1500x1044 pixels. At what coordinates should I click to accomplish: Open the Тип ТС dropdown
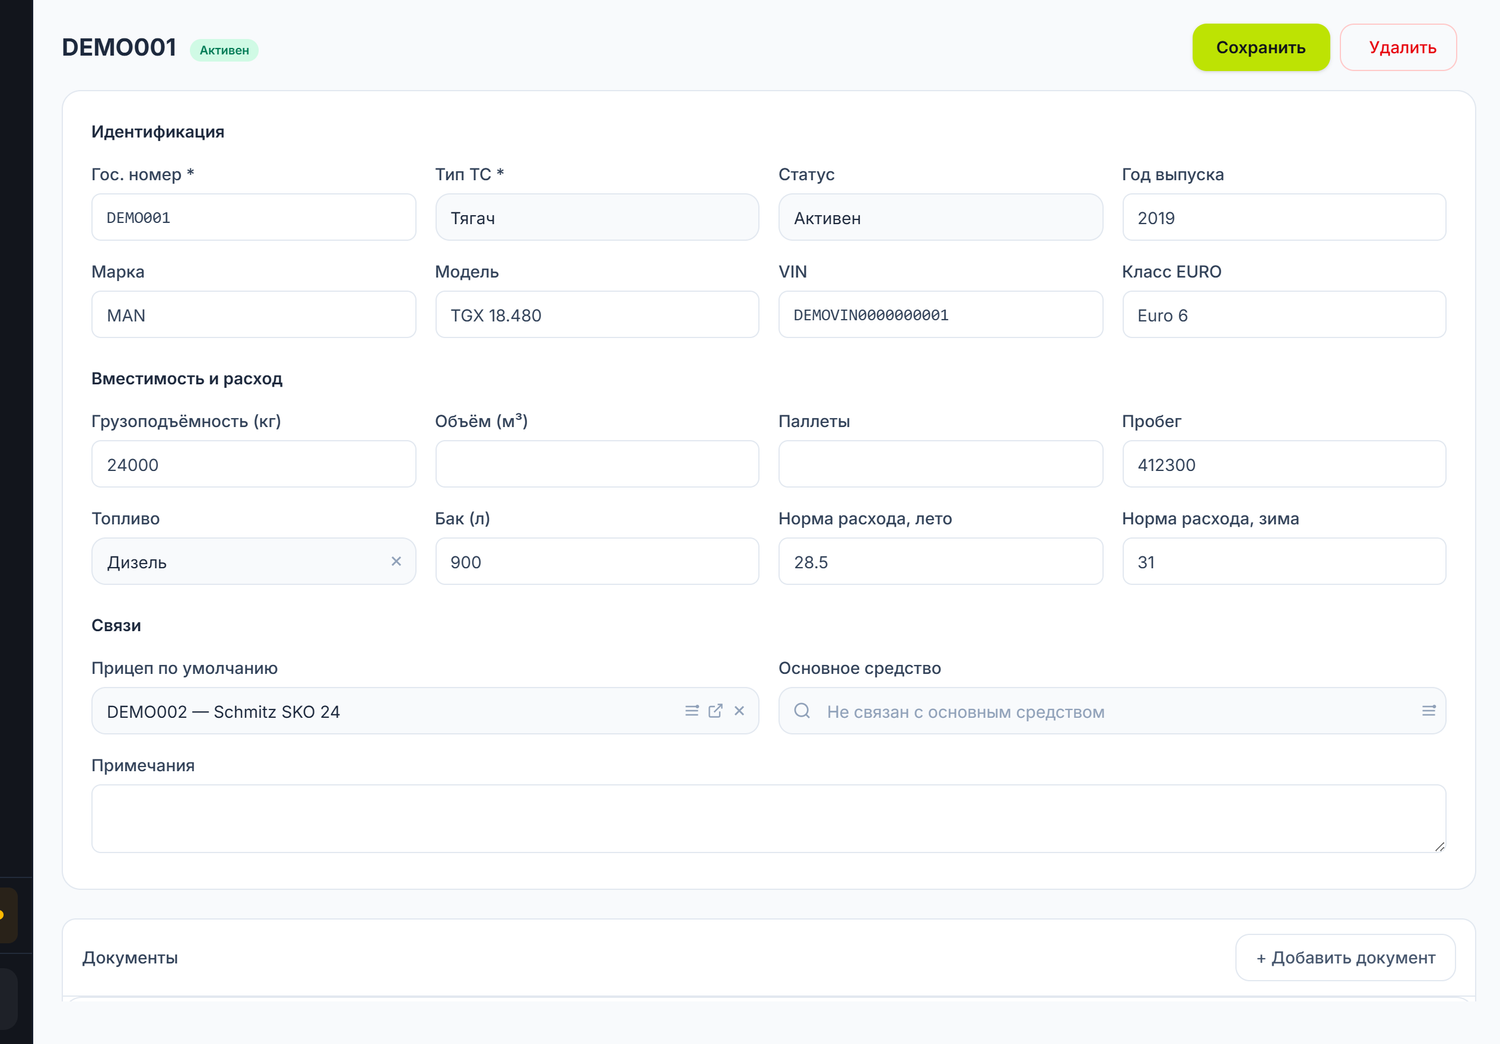click(x=597, y=217)
